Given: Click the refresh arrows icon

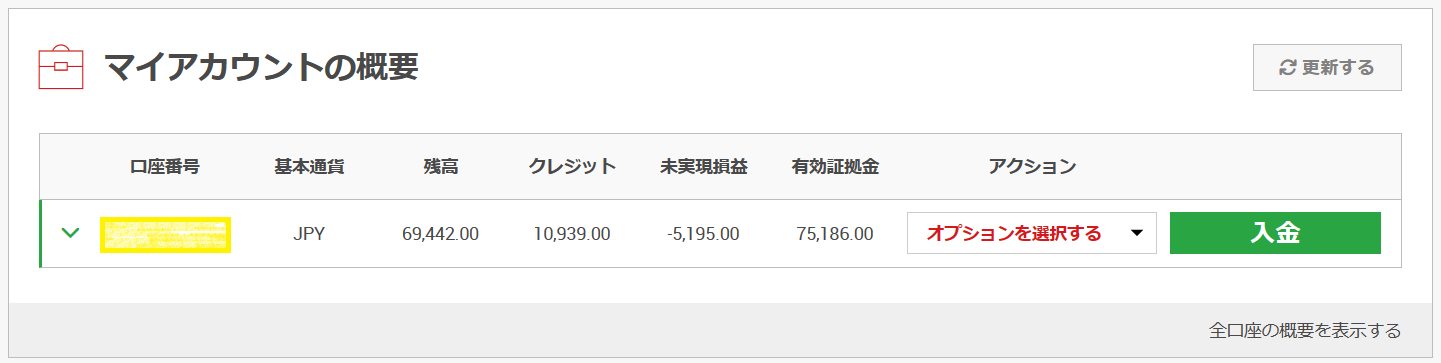Looking at the screenshot, I should tap(1288, 68).
